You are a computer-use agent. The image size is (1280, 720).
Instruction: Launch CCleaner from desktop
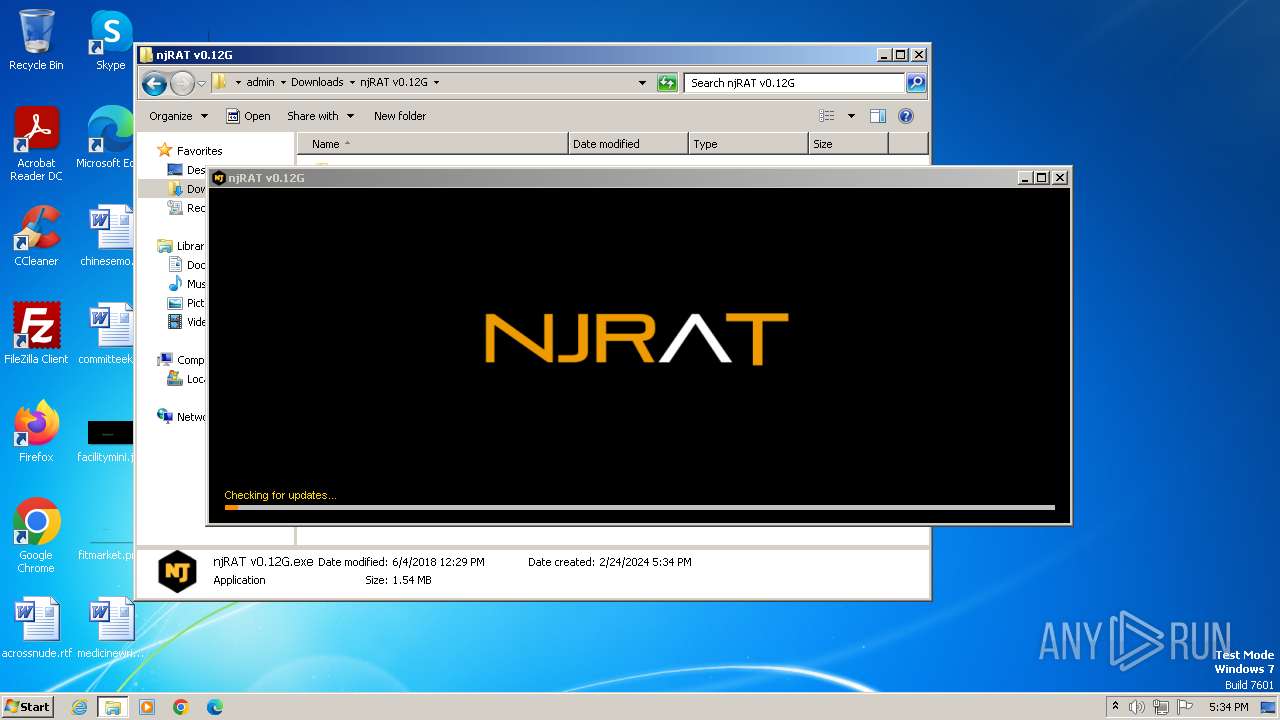coord(36,236)
